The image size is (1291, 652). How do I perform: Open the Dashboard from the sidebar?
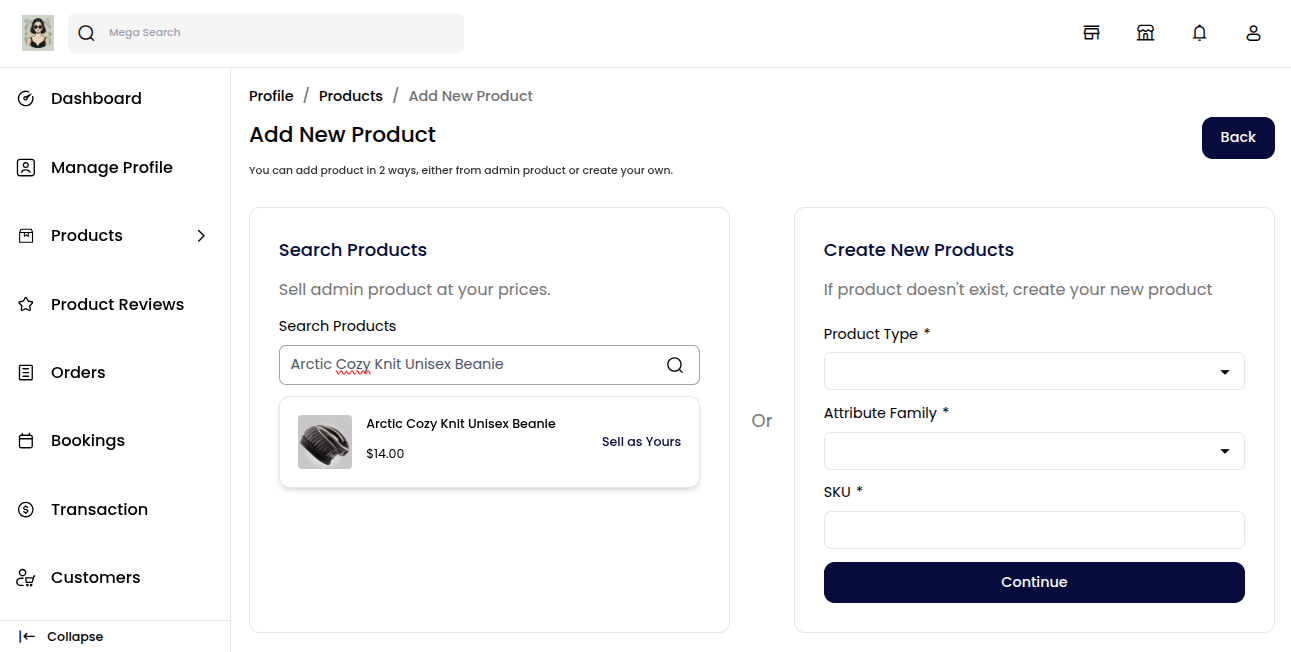click(96, 98)
